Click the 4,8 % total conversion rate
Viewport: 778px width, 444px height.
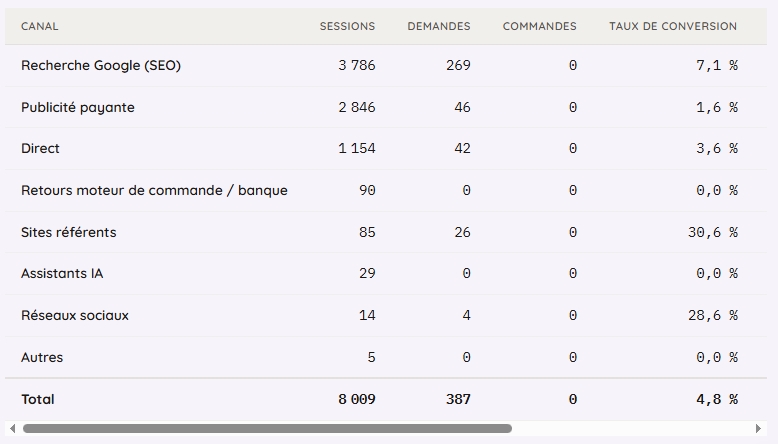coord(717,399)
